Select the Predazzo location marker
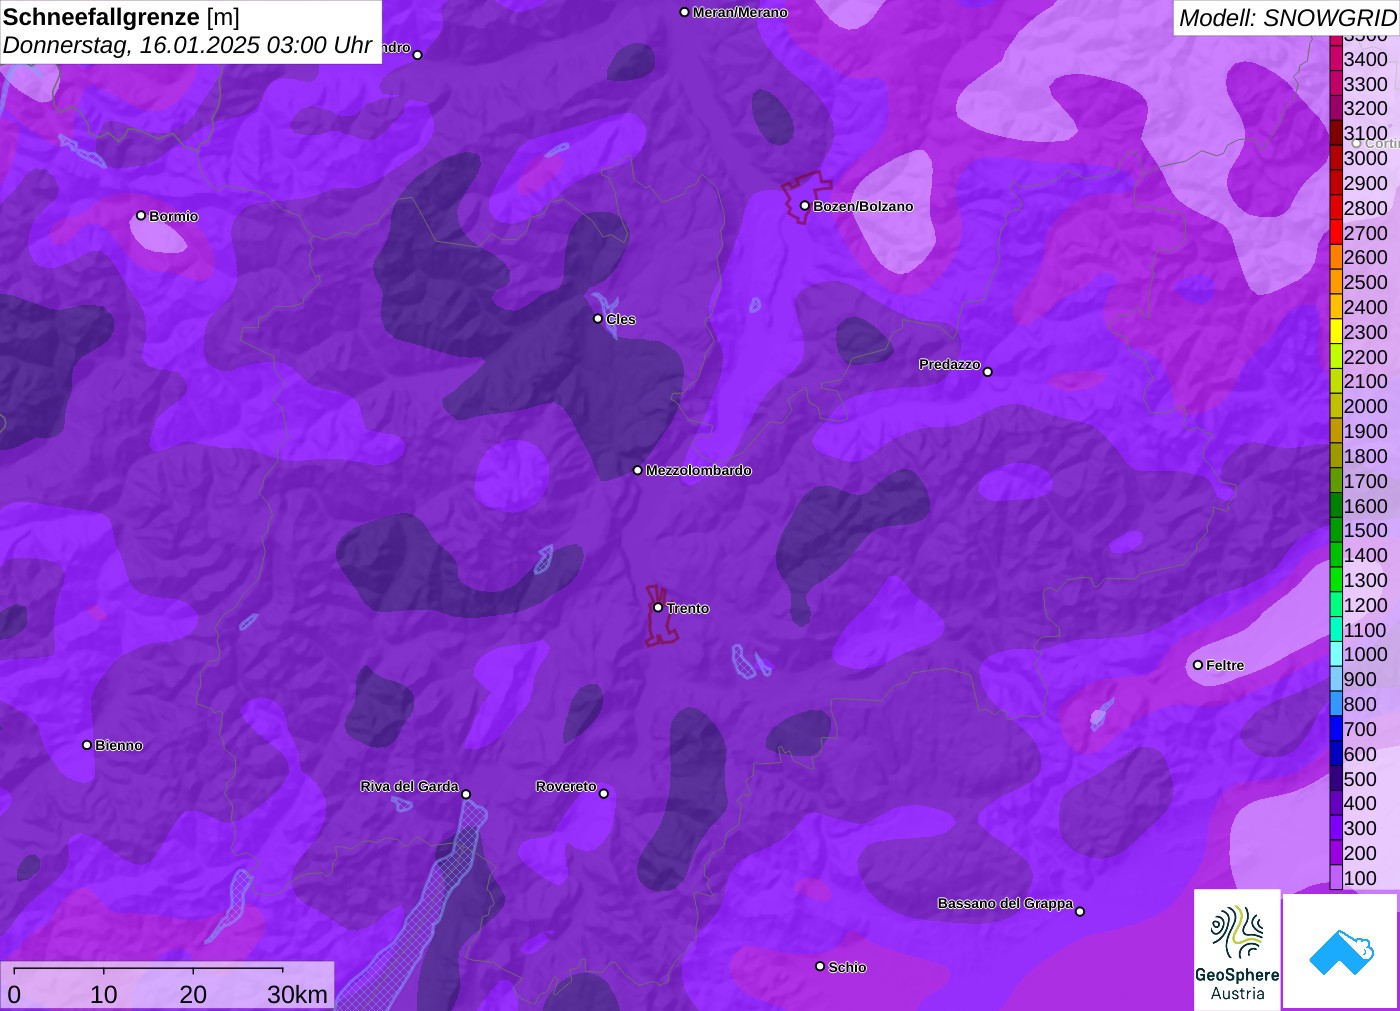Image resolution: width=1400 pixels, height=1011 pixels. click(x=988, y=372)
